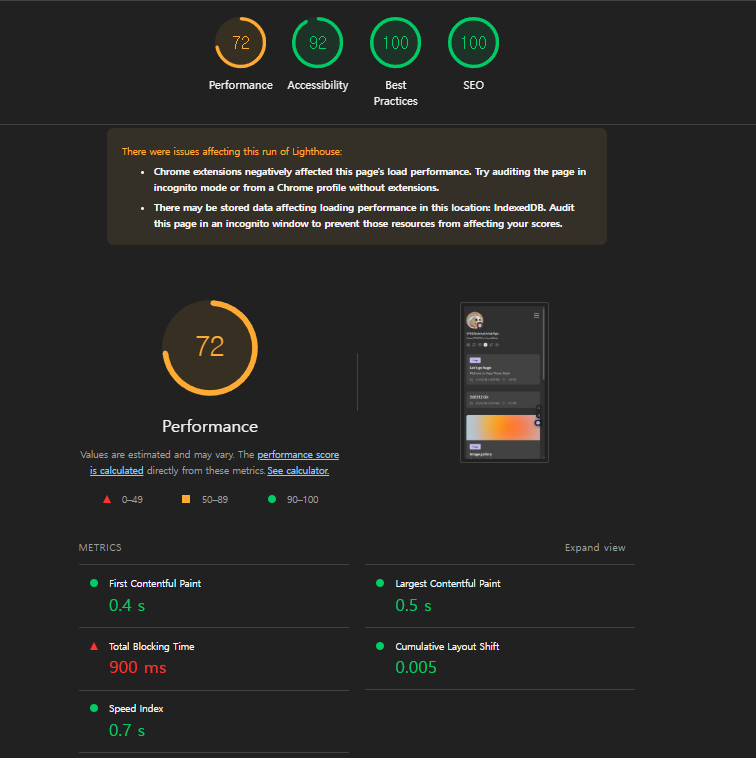Jump to the Accessibility score gauge showing 92
This screenshot has height=758, width=756.
click(x=317, y=43)
